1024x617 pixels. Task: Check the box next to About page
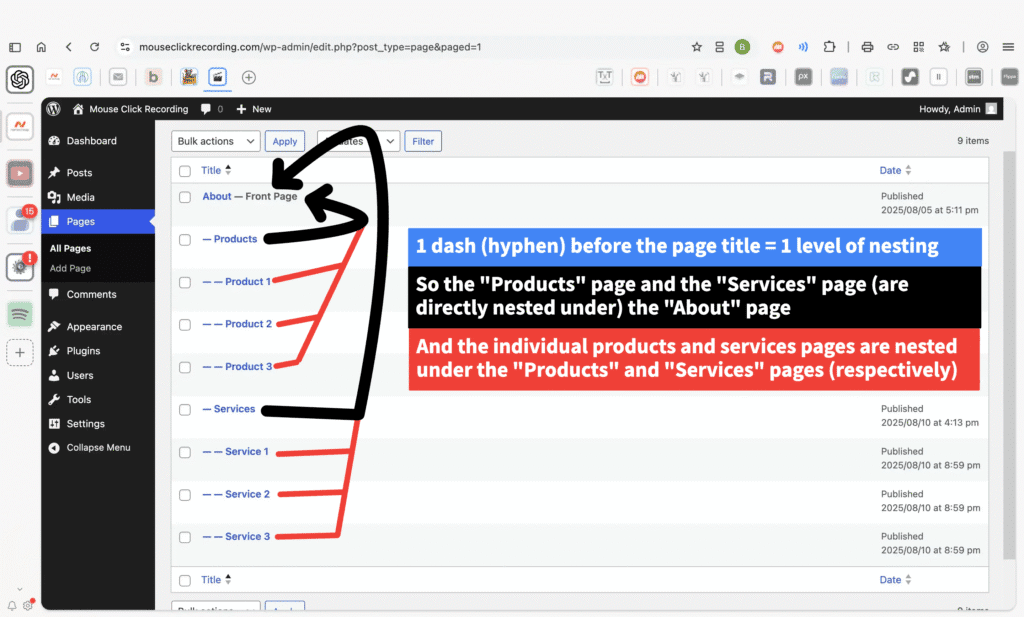click(185, 197)
